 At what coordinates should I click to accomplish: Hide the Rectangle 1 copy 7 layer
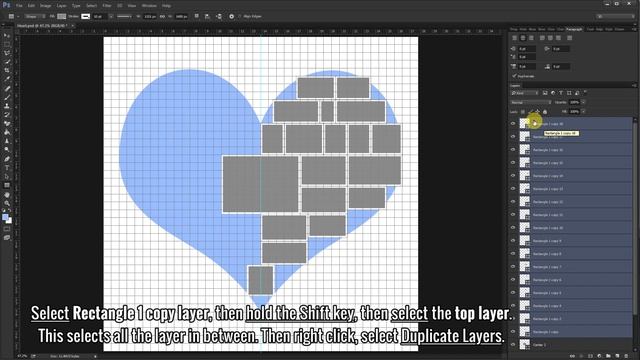point(513,267)
